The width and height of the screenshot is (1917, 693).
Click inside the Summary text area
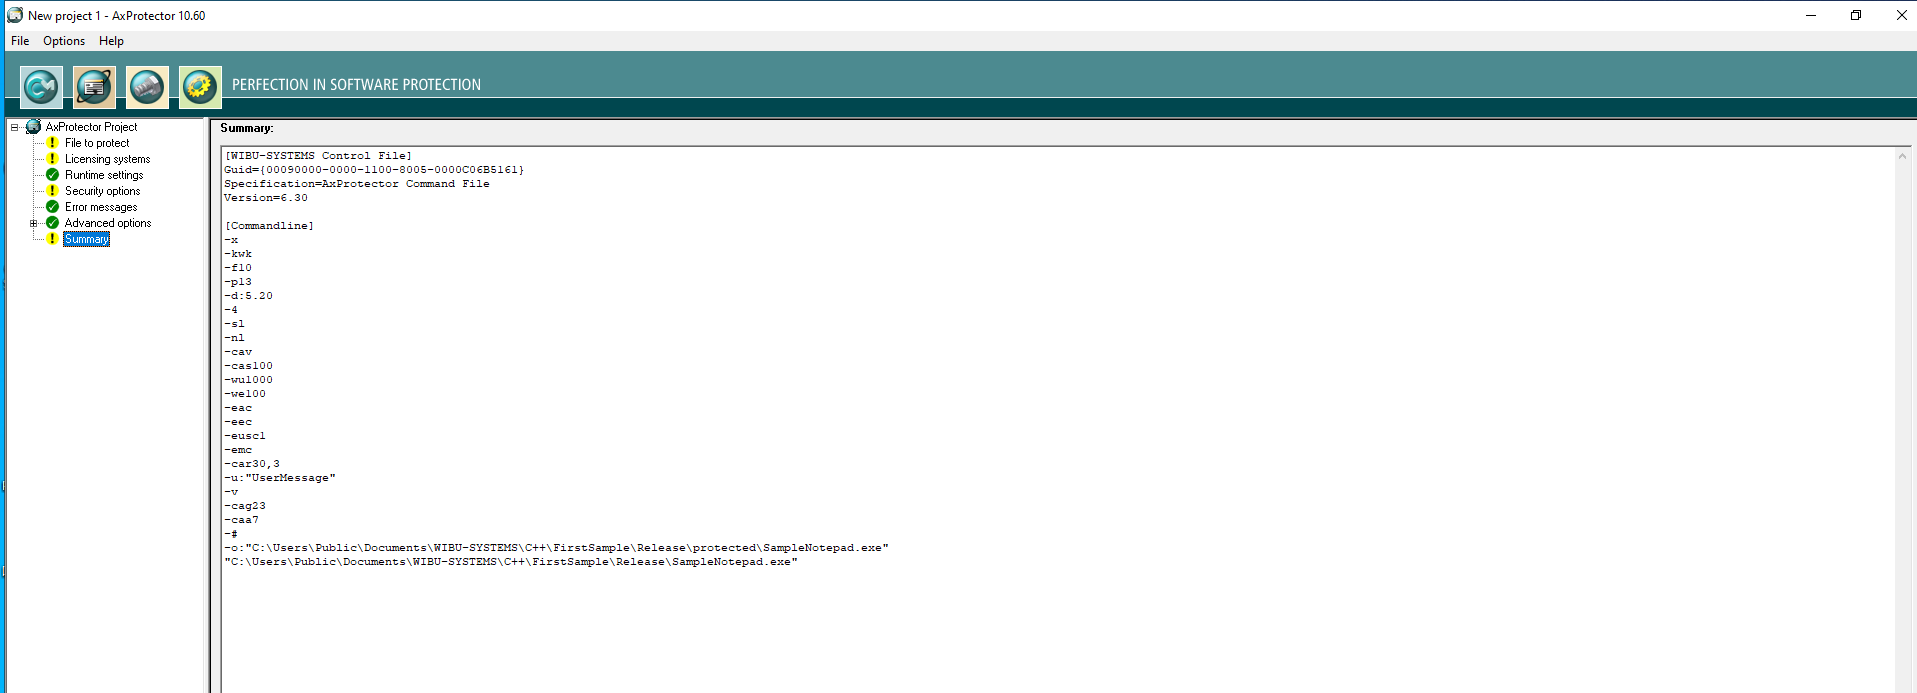[1058, 420]
